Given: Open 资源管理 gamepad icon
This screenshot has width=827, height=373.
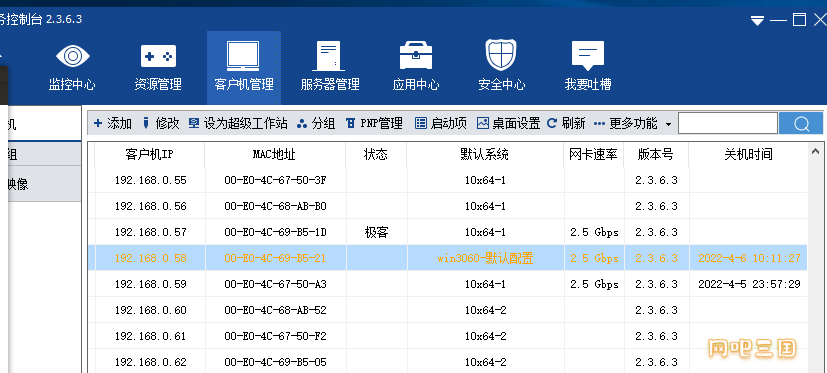Looking at the screenshot, I should [158, 56].
